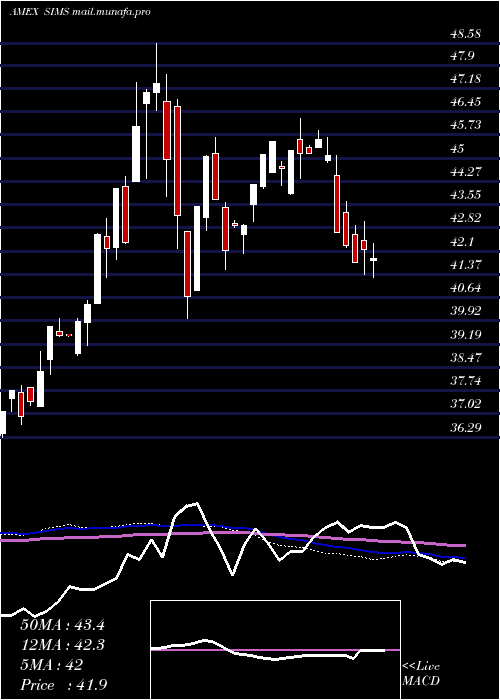Click the '39.92' price axis label
The height and width of the screenshot is (700, 500).
click(465, 311)
